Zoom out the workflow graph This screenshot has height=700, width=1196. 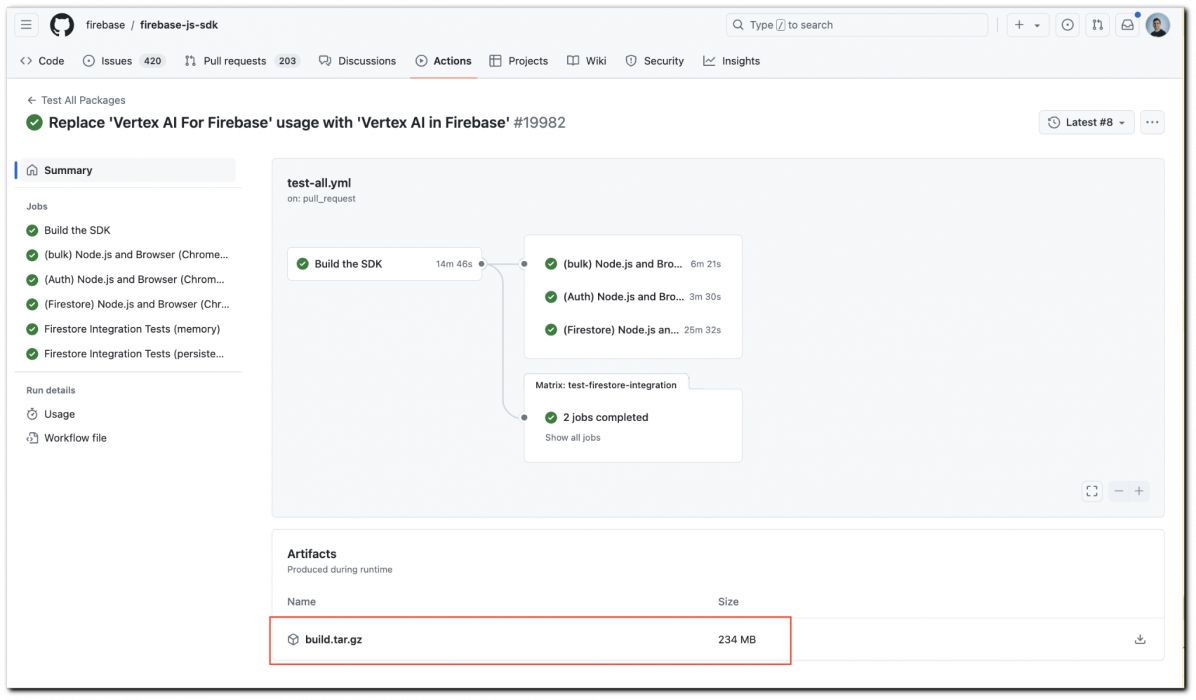tap(1119, 491)
